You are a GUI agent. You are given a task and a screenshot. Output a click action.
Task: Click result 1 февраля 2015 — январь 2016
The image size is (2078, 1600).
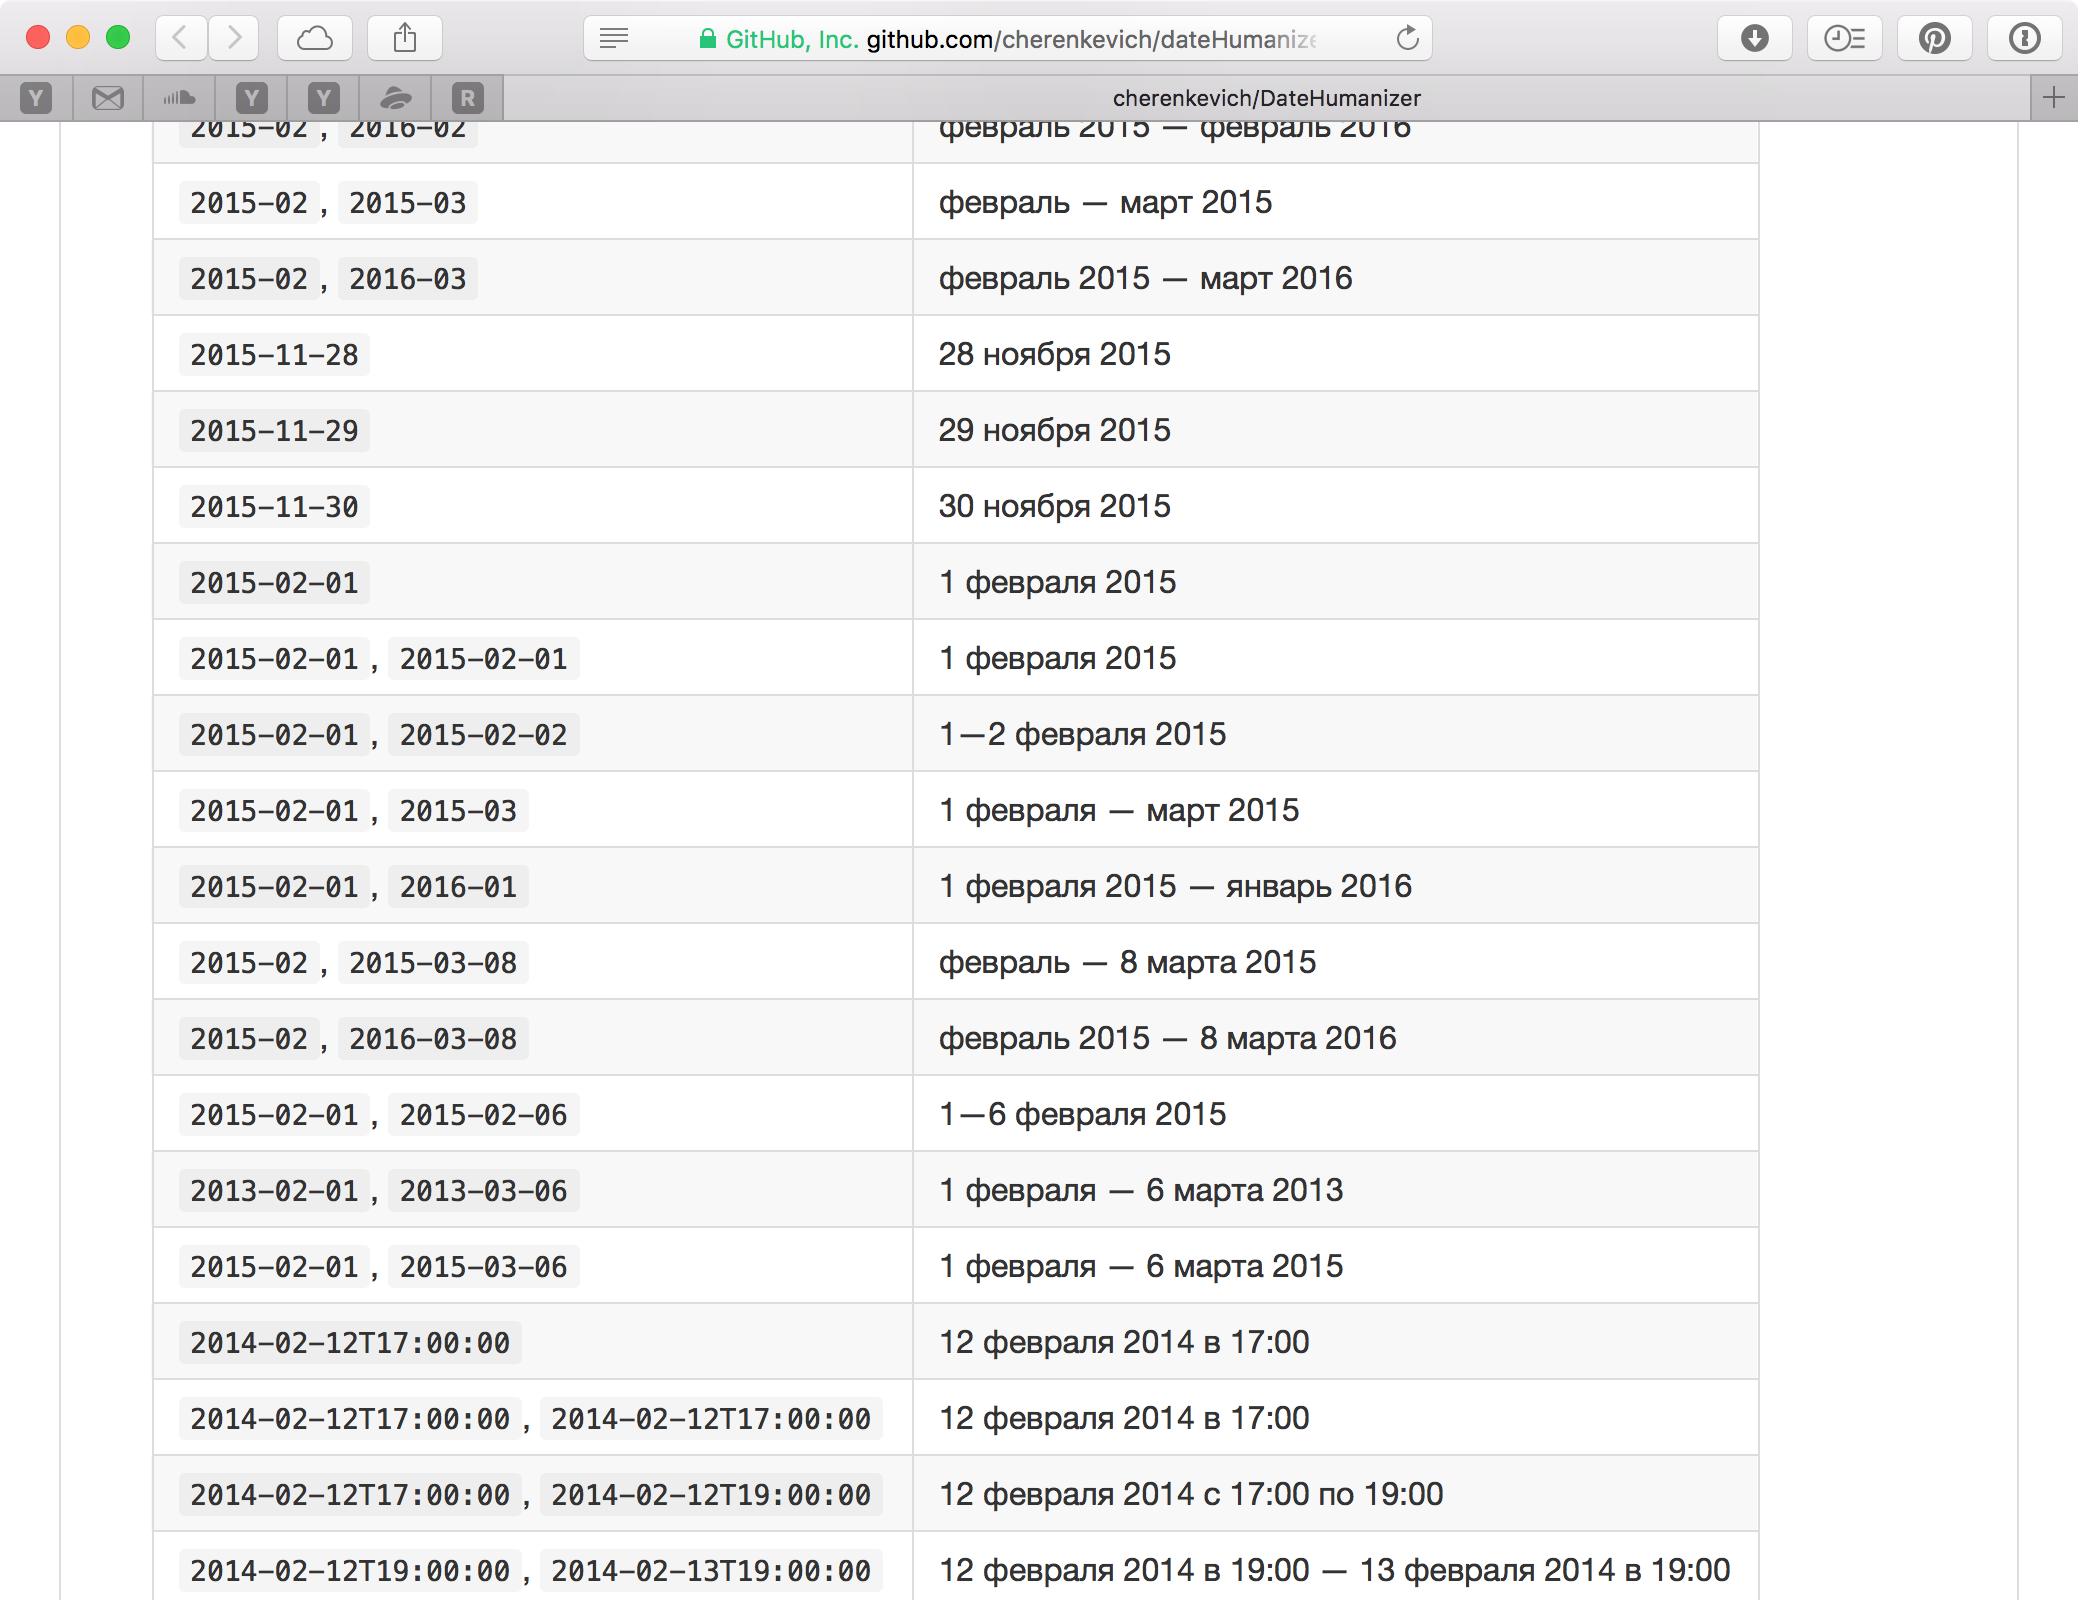[x=1175, y=887]
